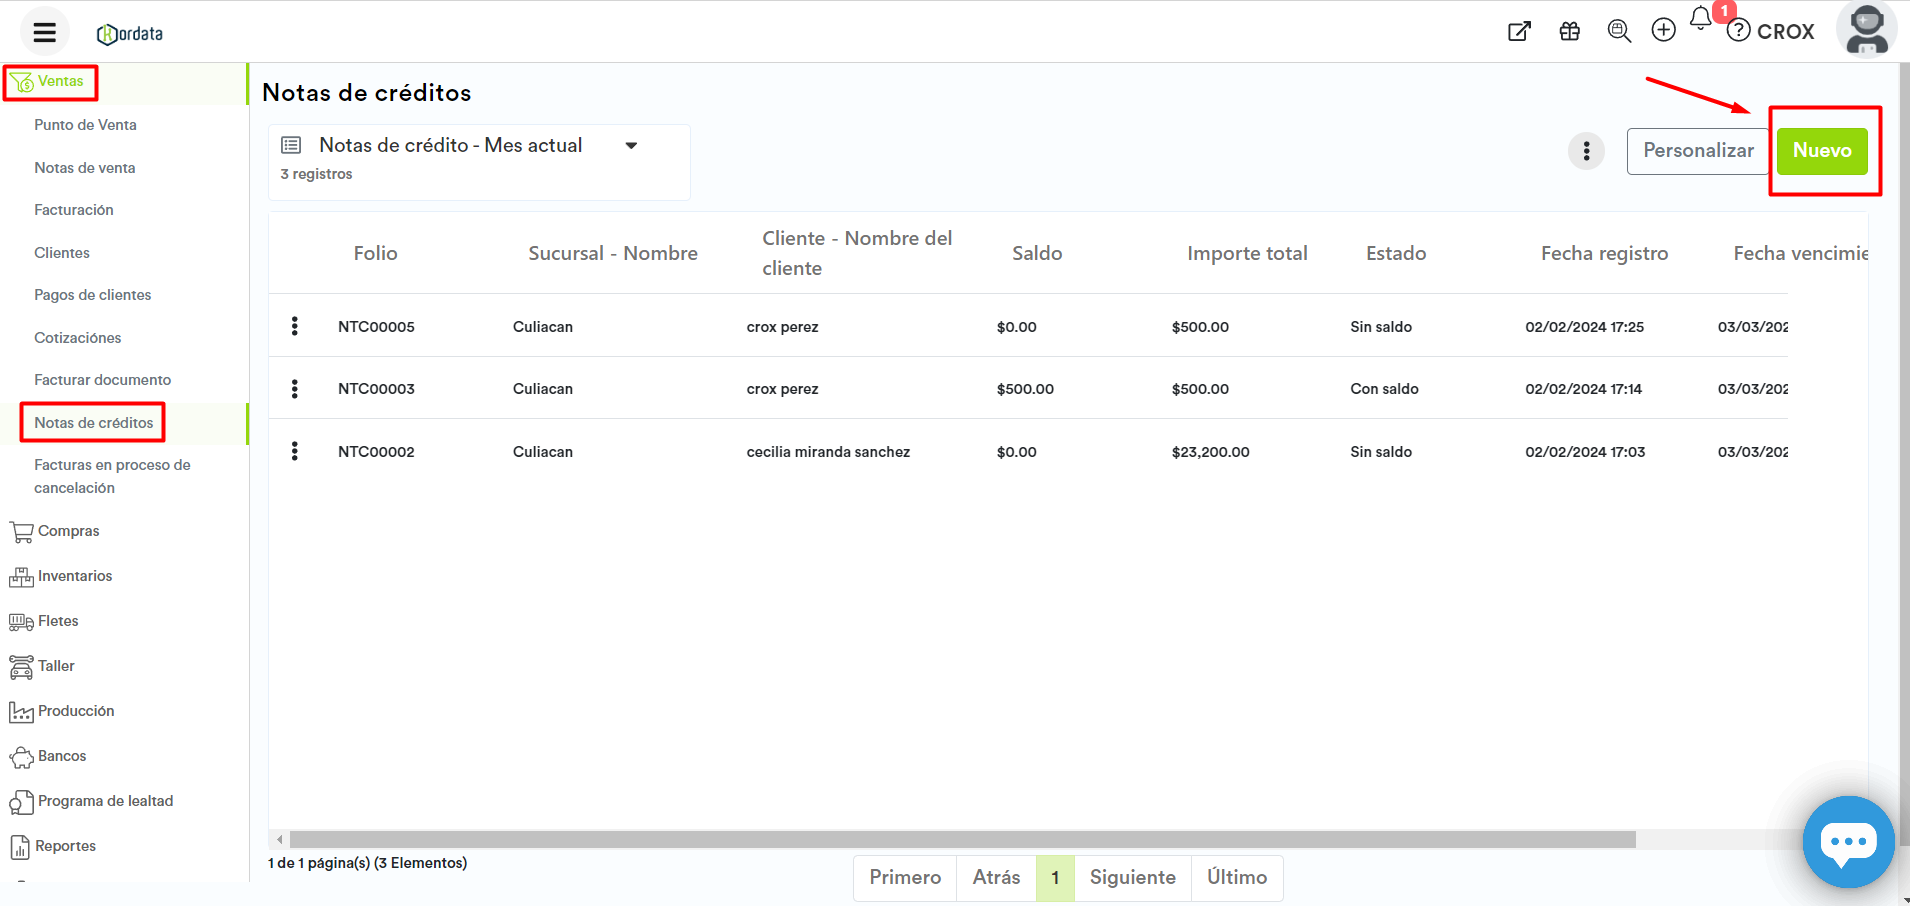Screen dimensions: 1910x906
Task: Go to the Siguiente page
Action: point(1132,877)
